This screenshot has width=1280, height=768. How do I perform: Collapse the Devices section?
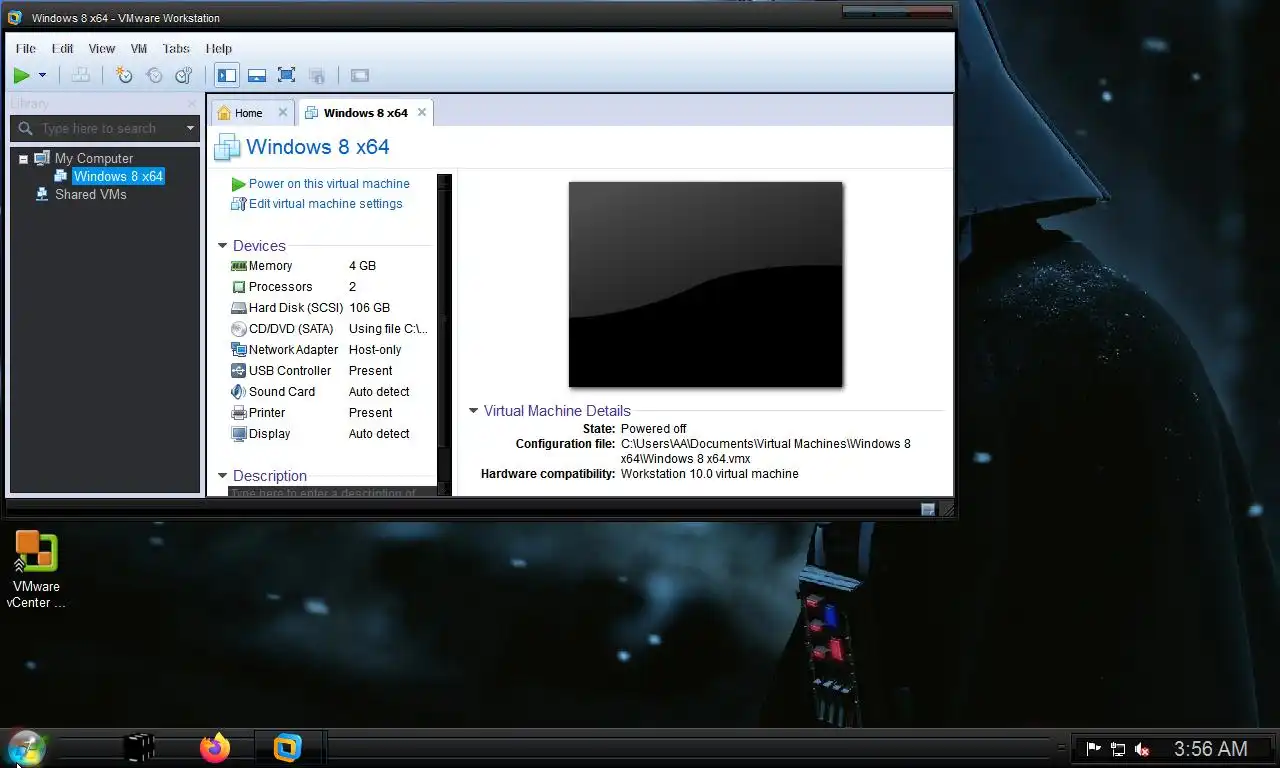[222, 246]
